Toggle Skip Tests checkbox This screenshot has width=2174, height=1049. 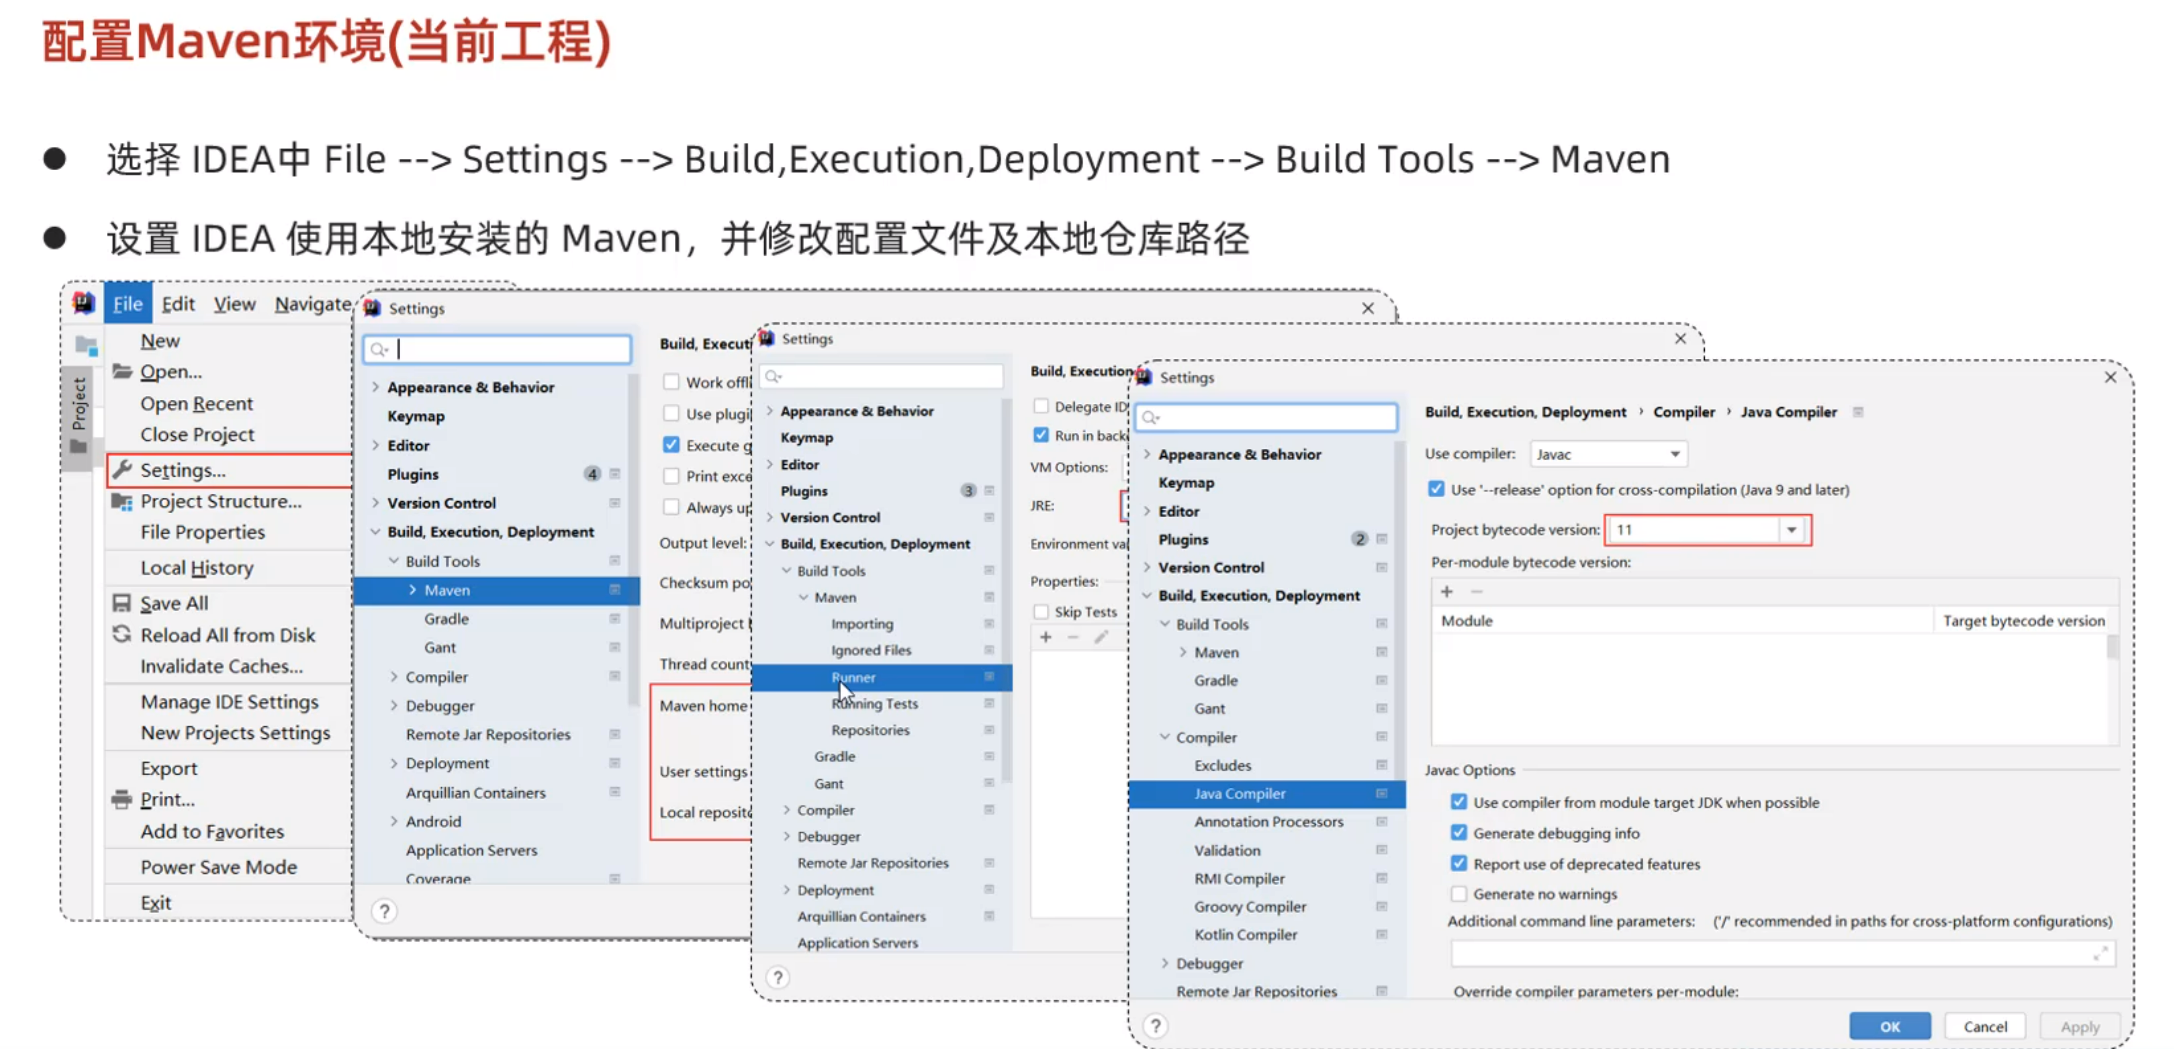click(1041, 611)
